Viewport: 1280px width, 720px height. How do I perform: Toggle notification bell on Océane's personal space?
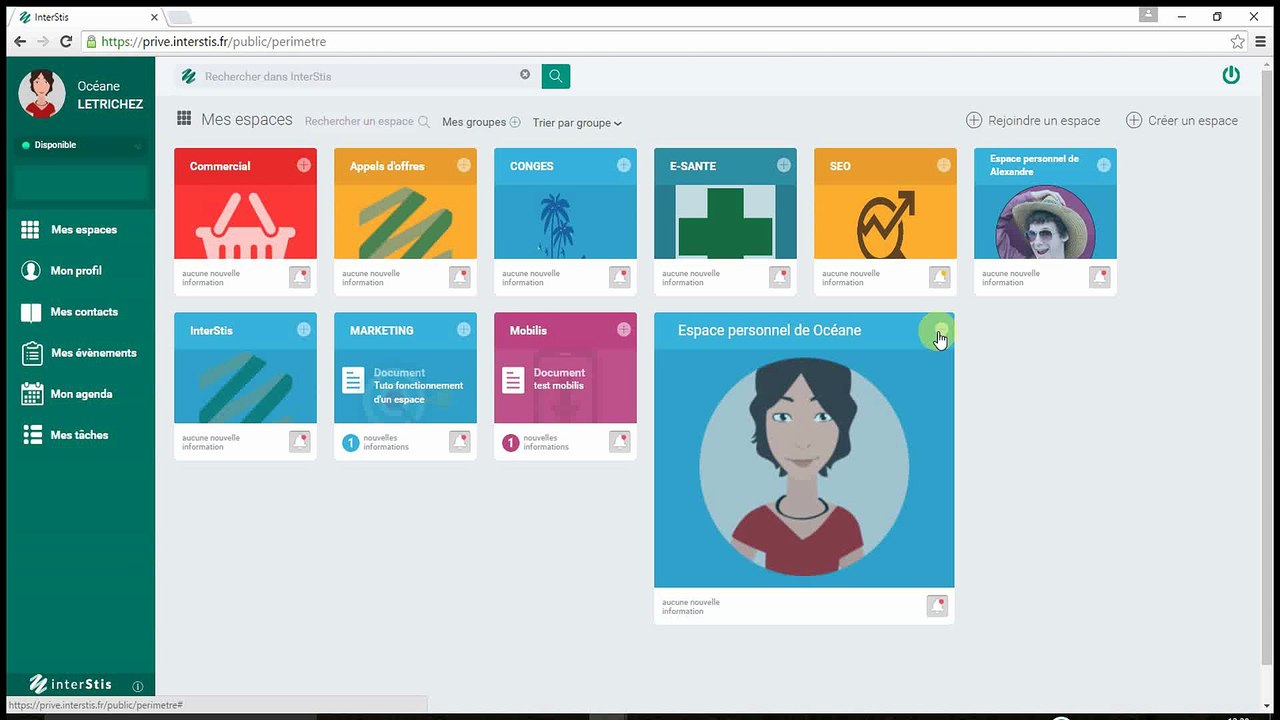click(x=937, y=606)
